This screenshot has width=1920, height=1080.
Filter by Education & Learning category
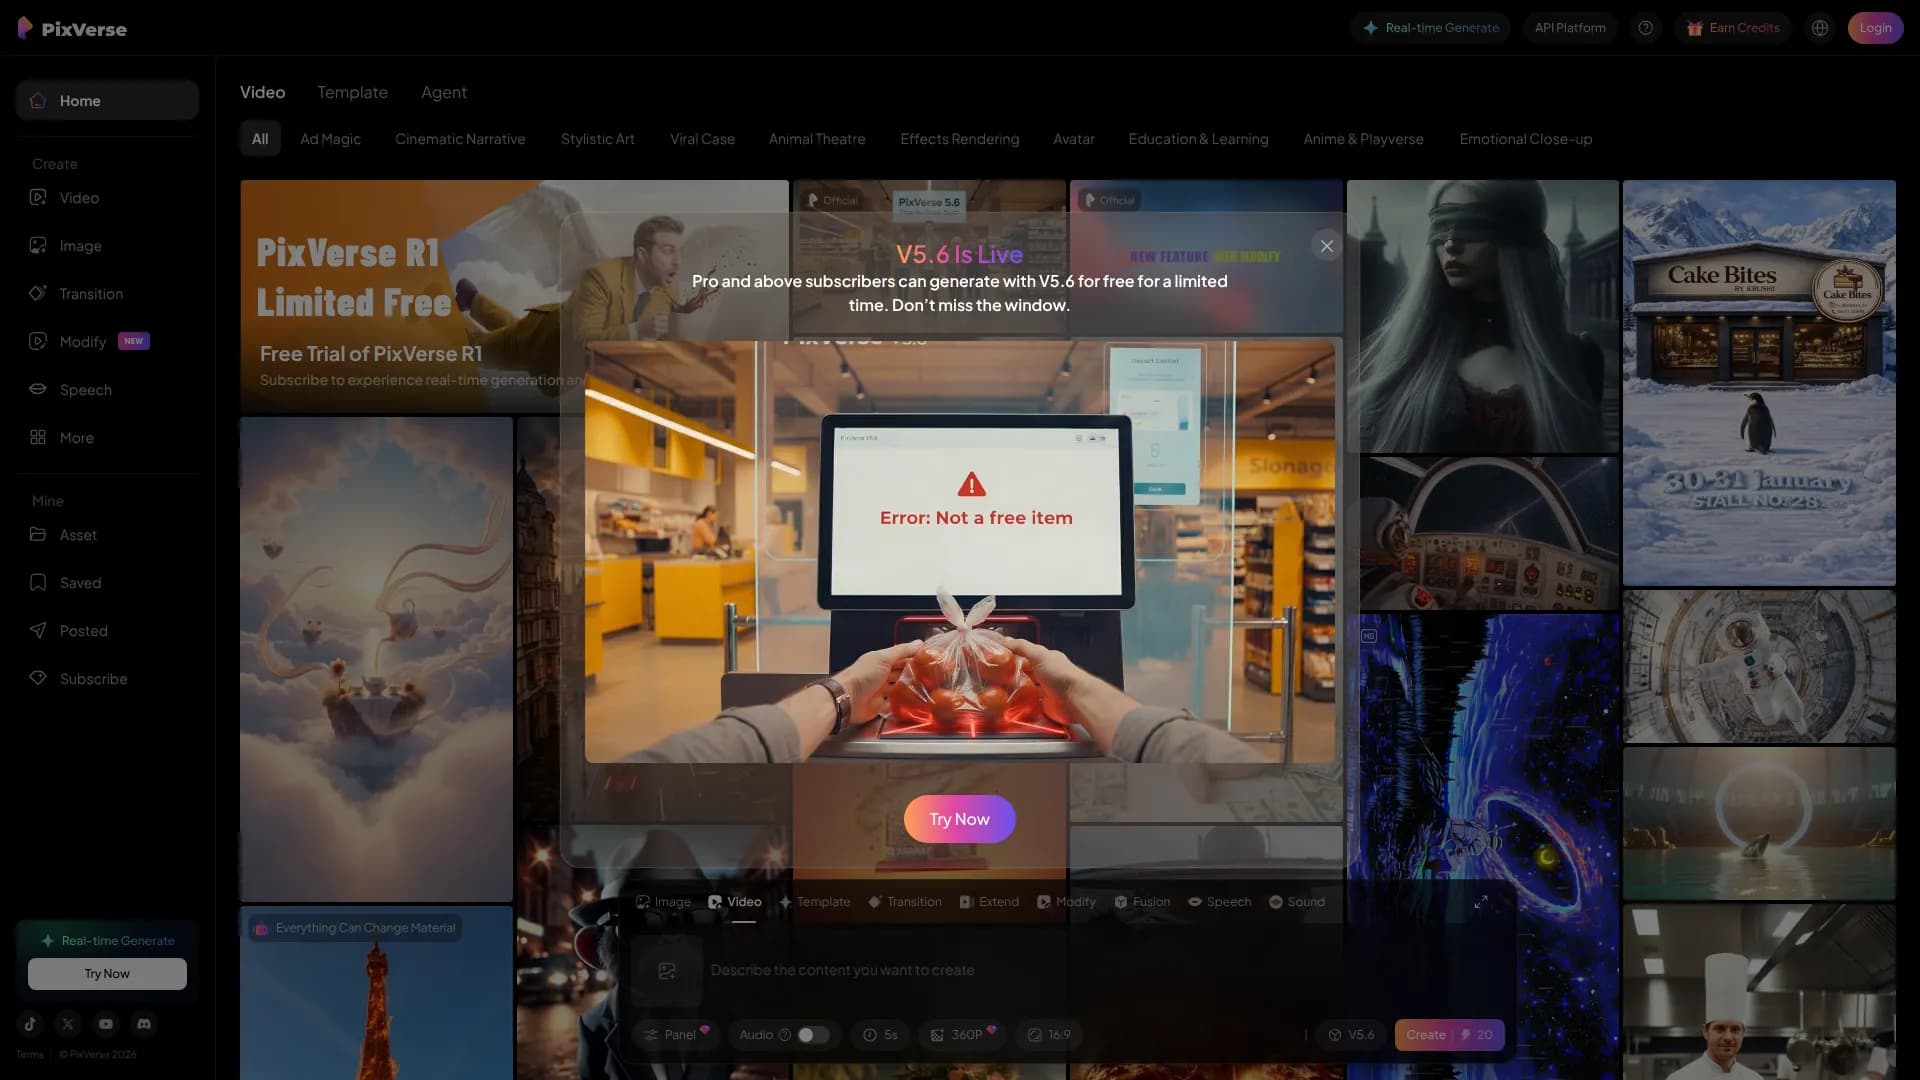pyautogui.click(x=1198, y=139)
